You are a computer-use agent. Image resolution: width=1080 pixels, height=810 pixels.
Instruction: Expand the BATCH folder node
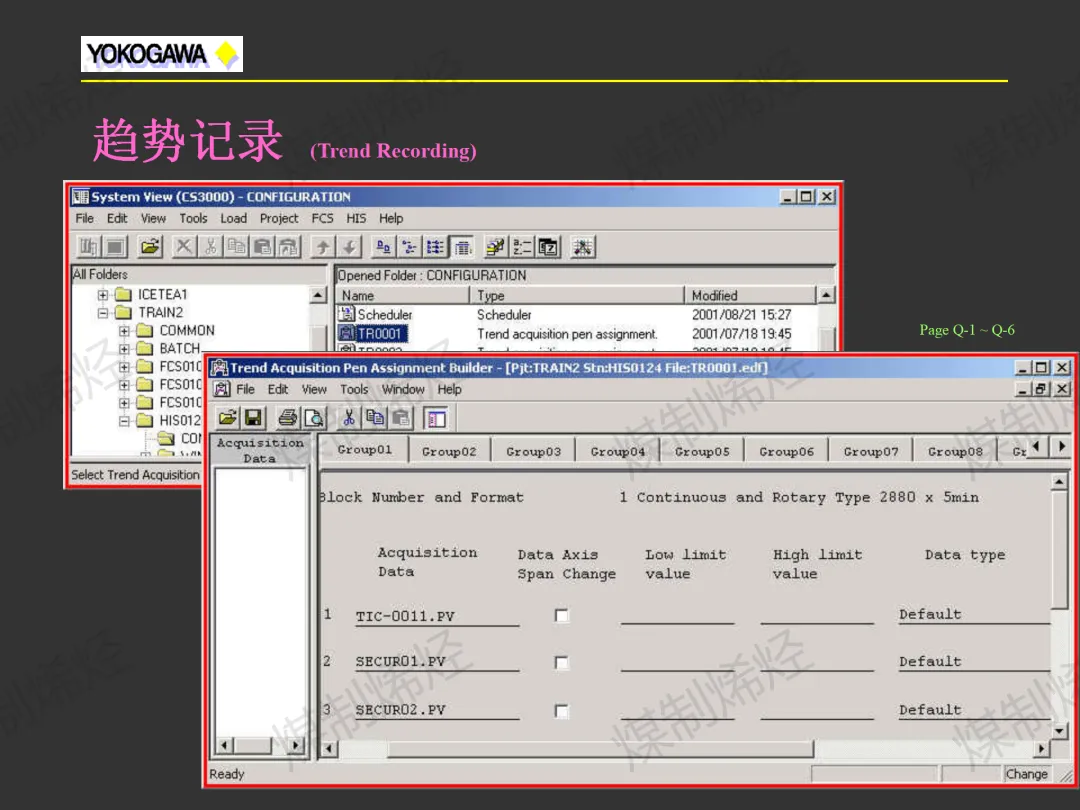(x=124, y=349)
